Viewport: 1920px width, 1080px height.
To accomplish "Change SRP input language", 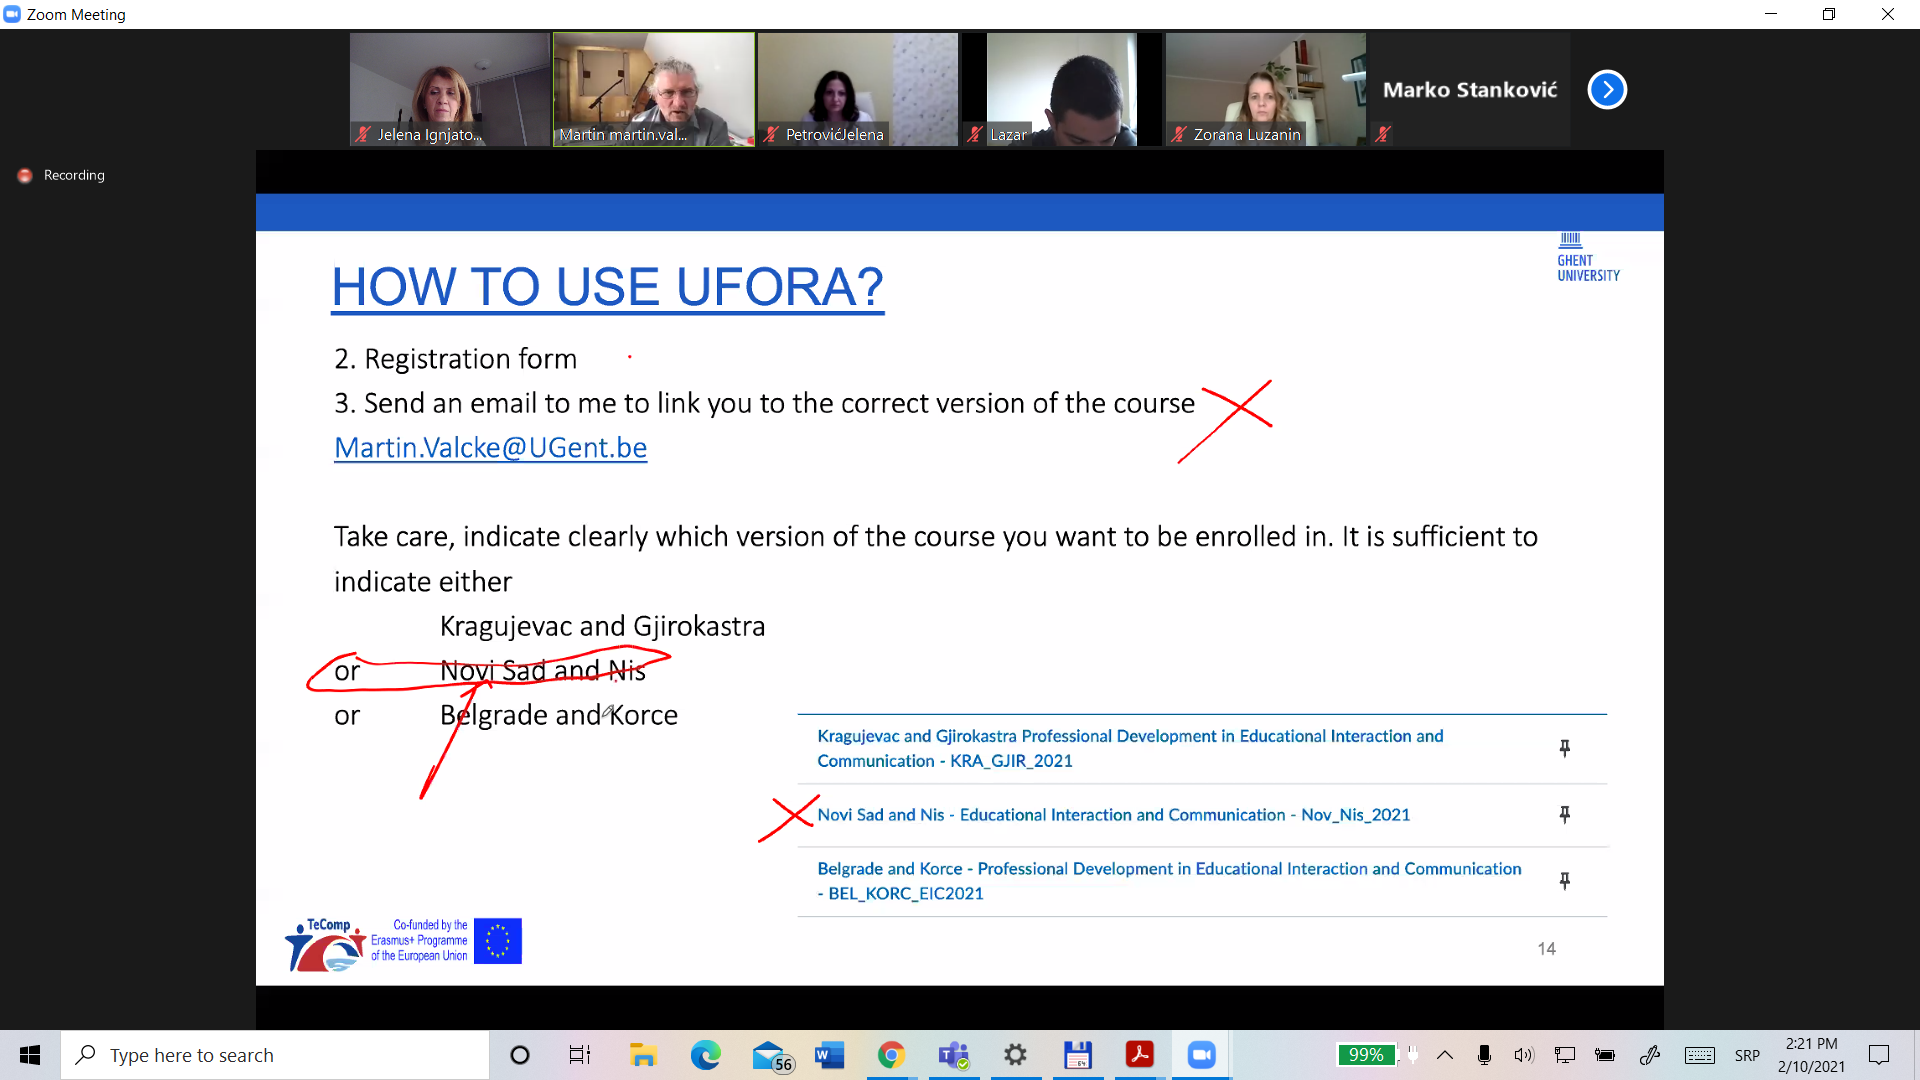I will coord(1747,1055).
